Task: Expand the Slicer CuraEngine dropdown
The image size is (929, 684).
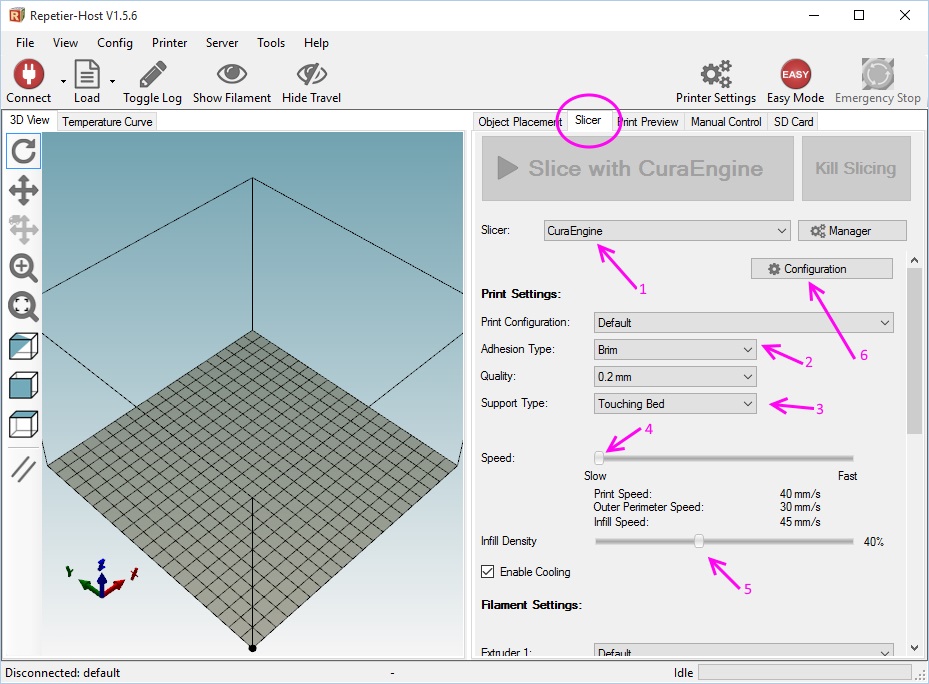Action: (x=667, y=231)
